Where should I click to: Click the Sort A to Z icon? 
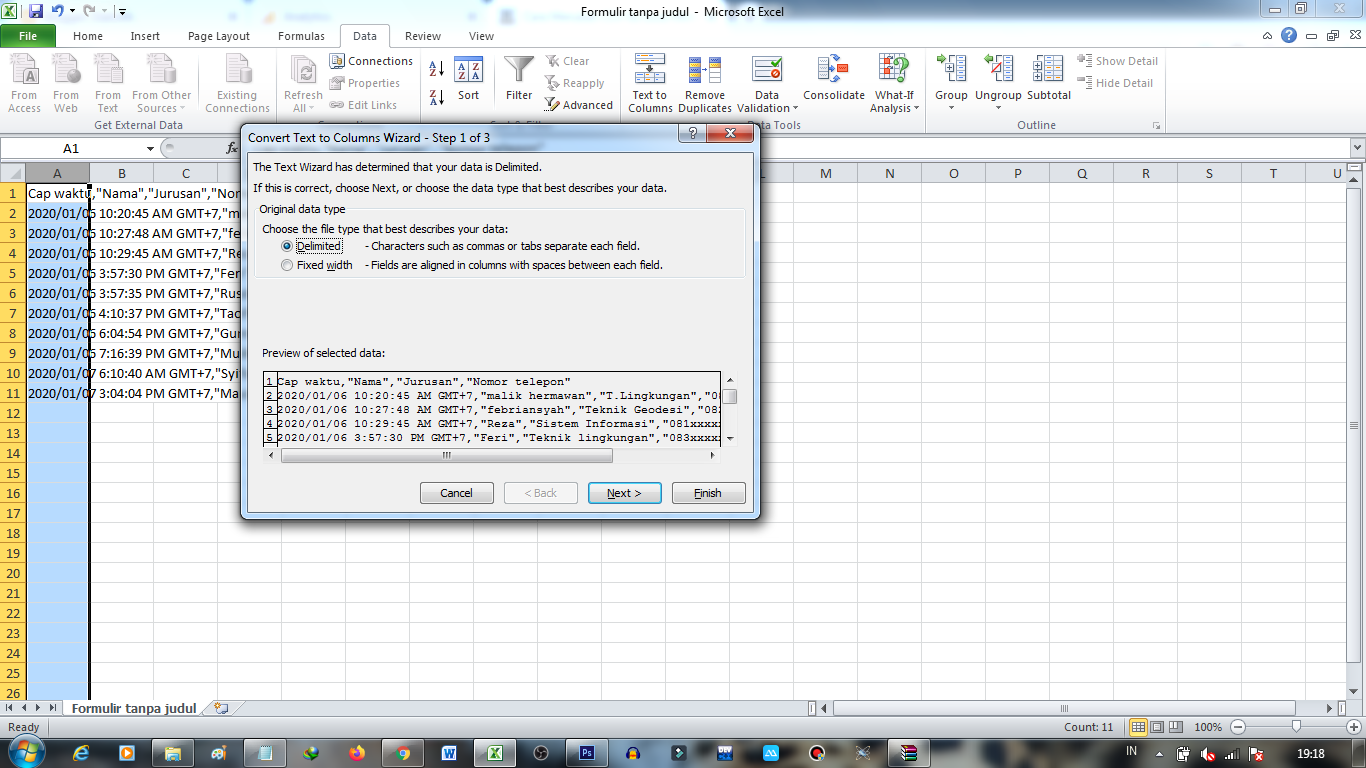coord(436,66)
